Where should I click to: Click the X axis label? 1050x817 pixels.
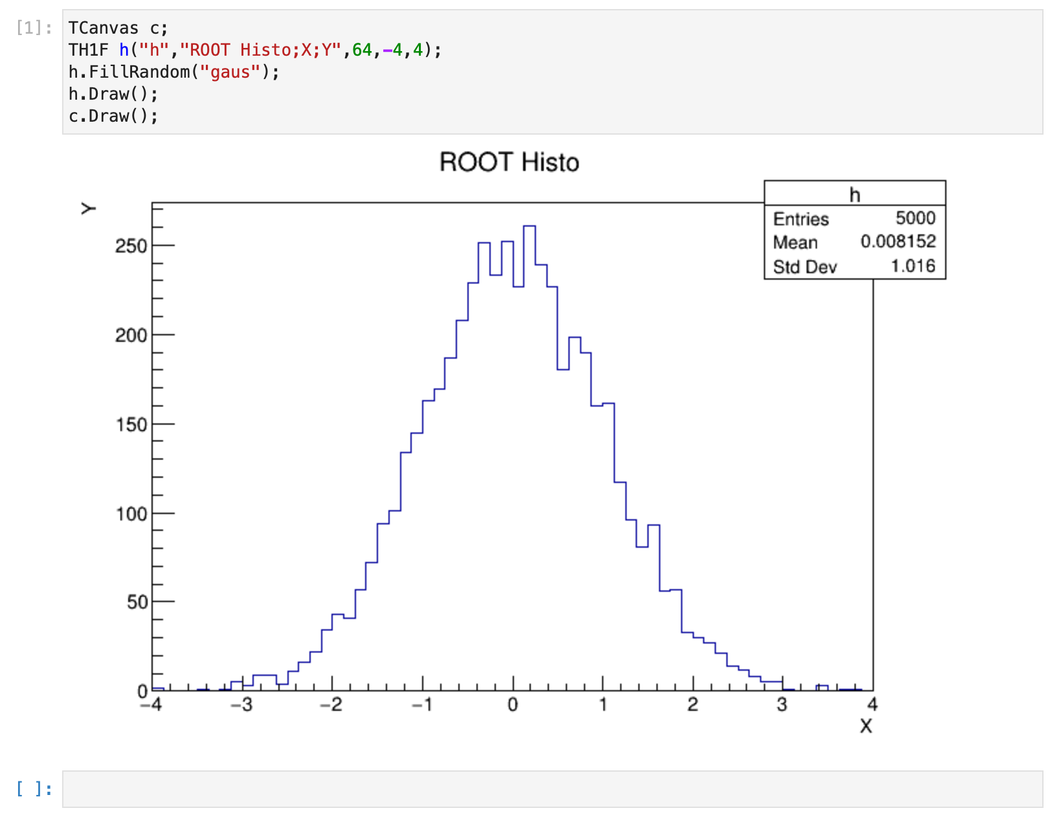click(x=866, y=726)
